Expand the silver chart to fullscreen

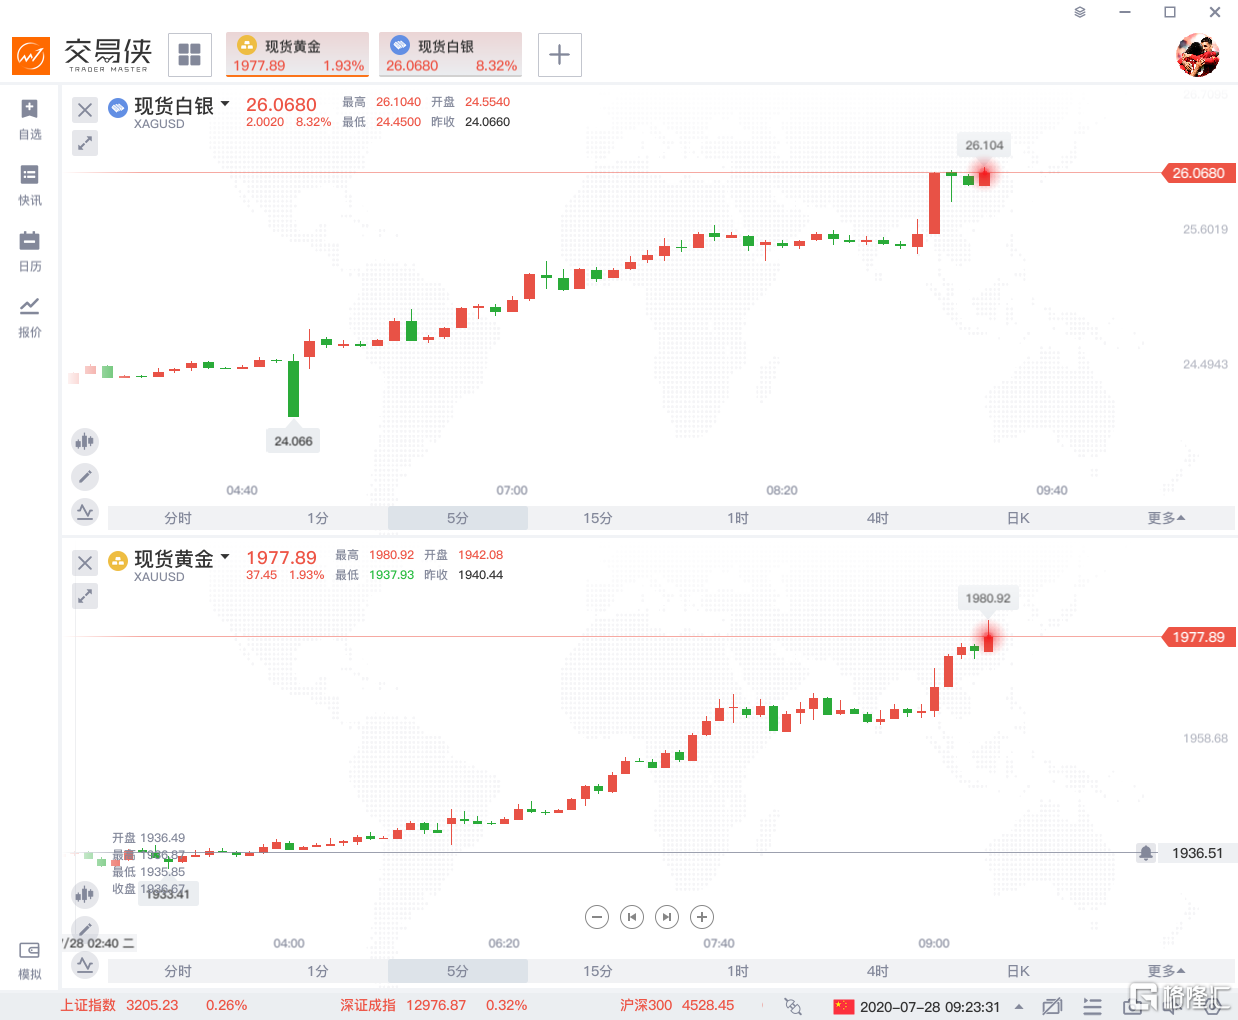tap(85, 144)
